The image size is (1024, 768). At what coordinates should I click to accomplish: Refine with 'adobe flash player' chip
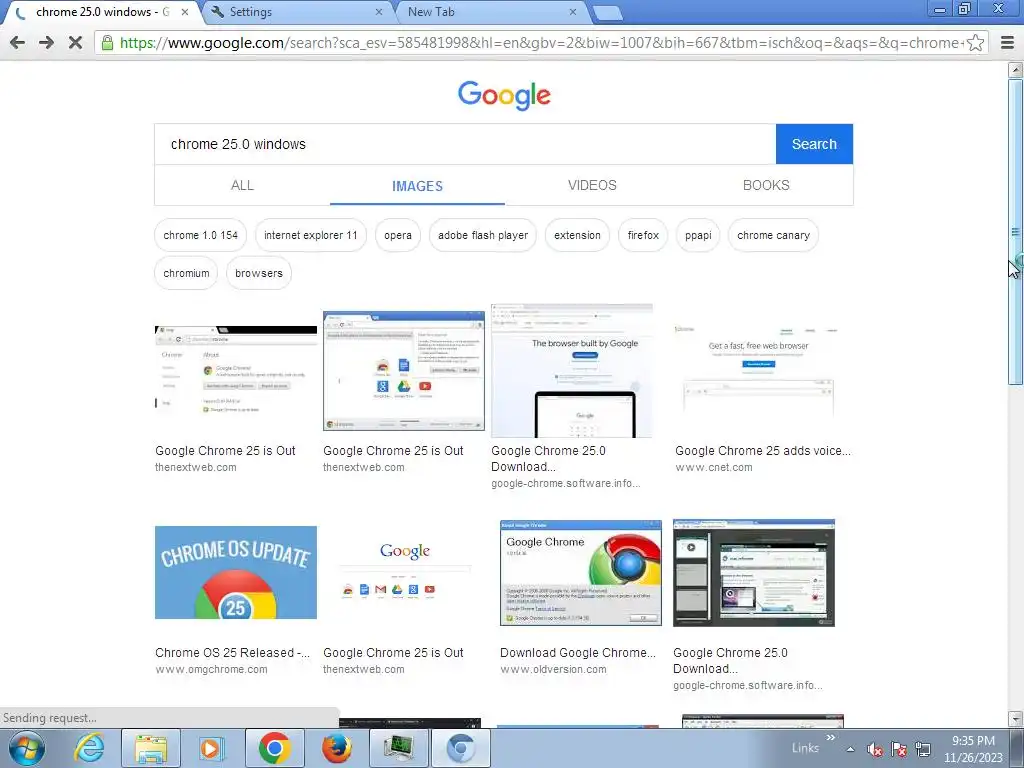point(483,235)
